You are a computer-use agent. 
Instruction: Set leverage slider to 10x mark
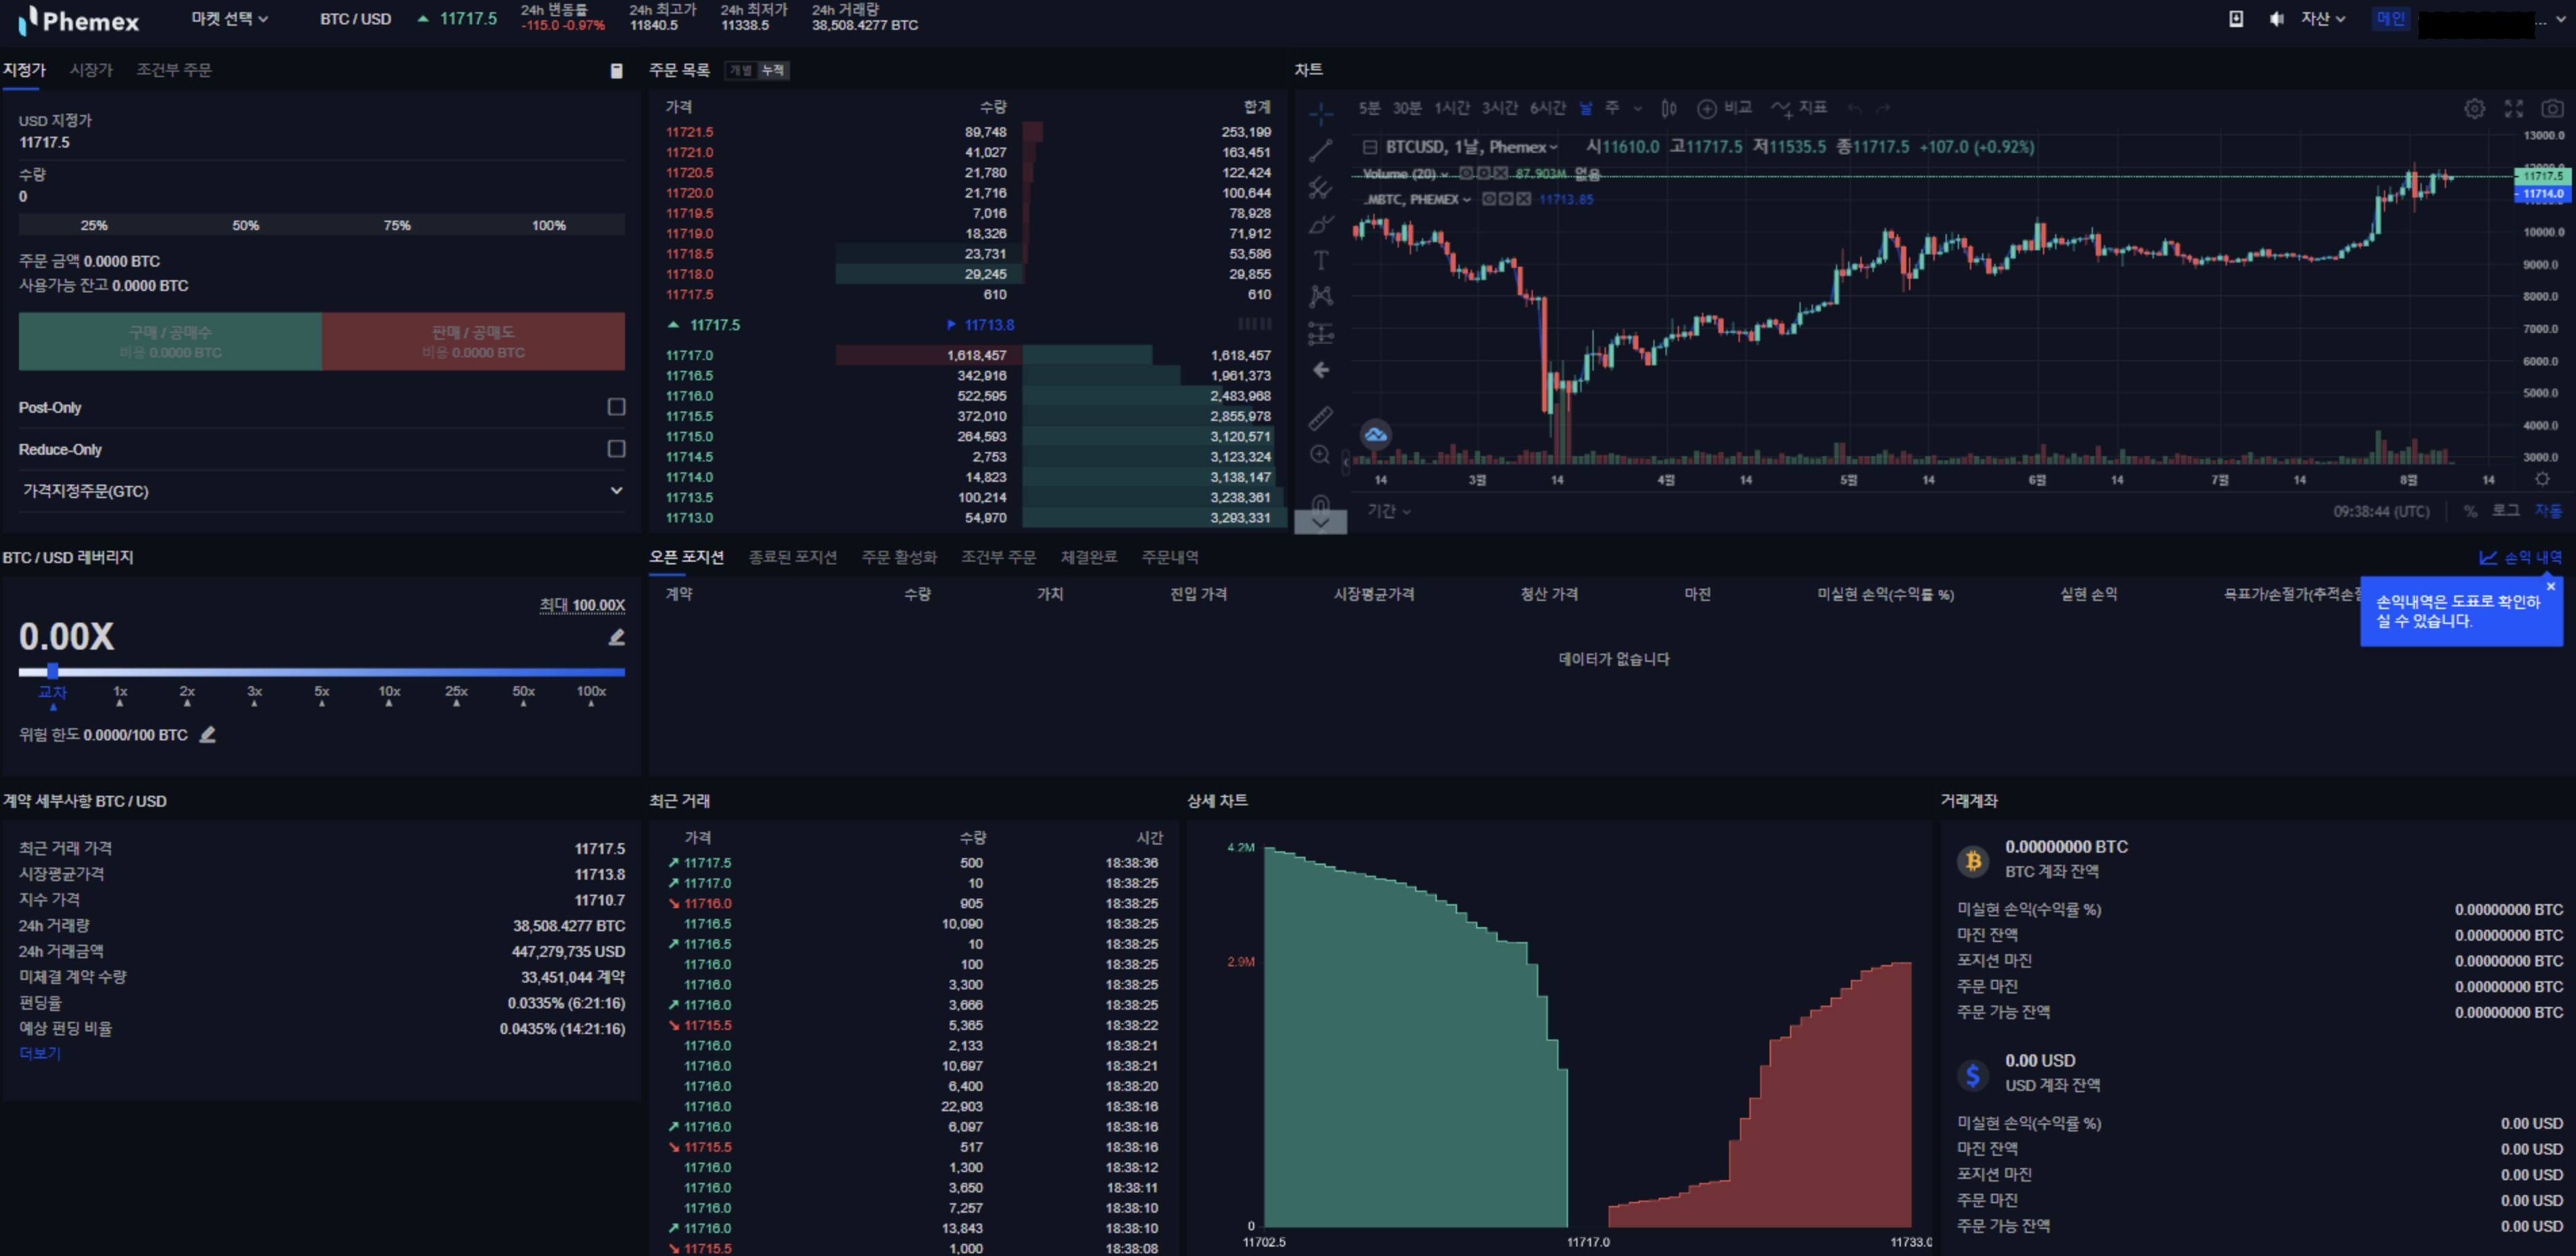[389, 692]
